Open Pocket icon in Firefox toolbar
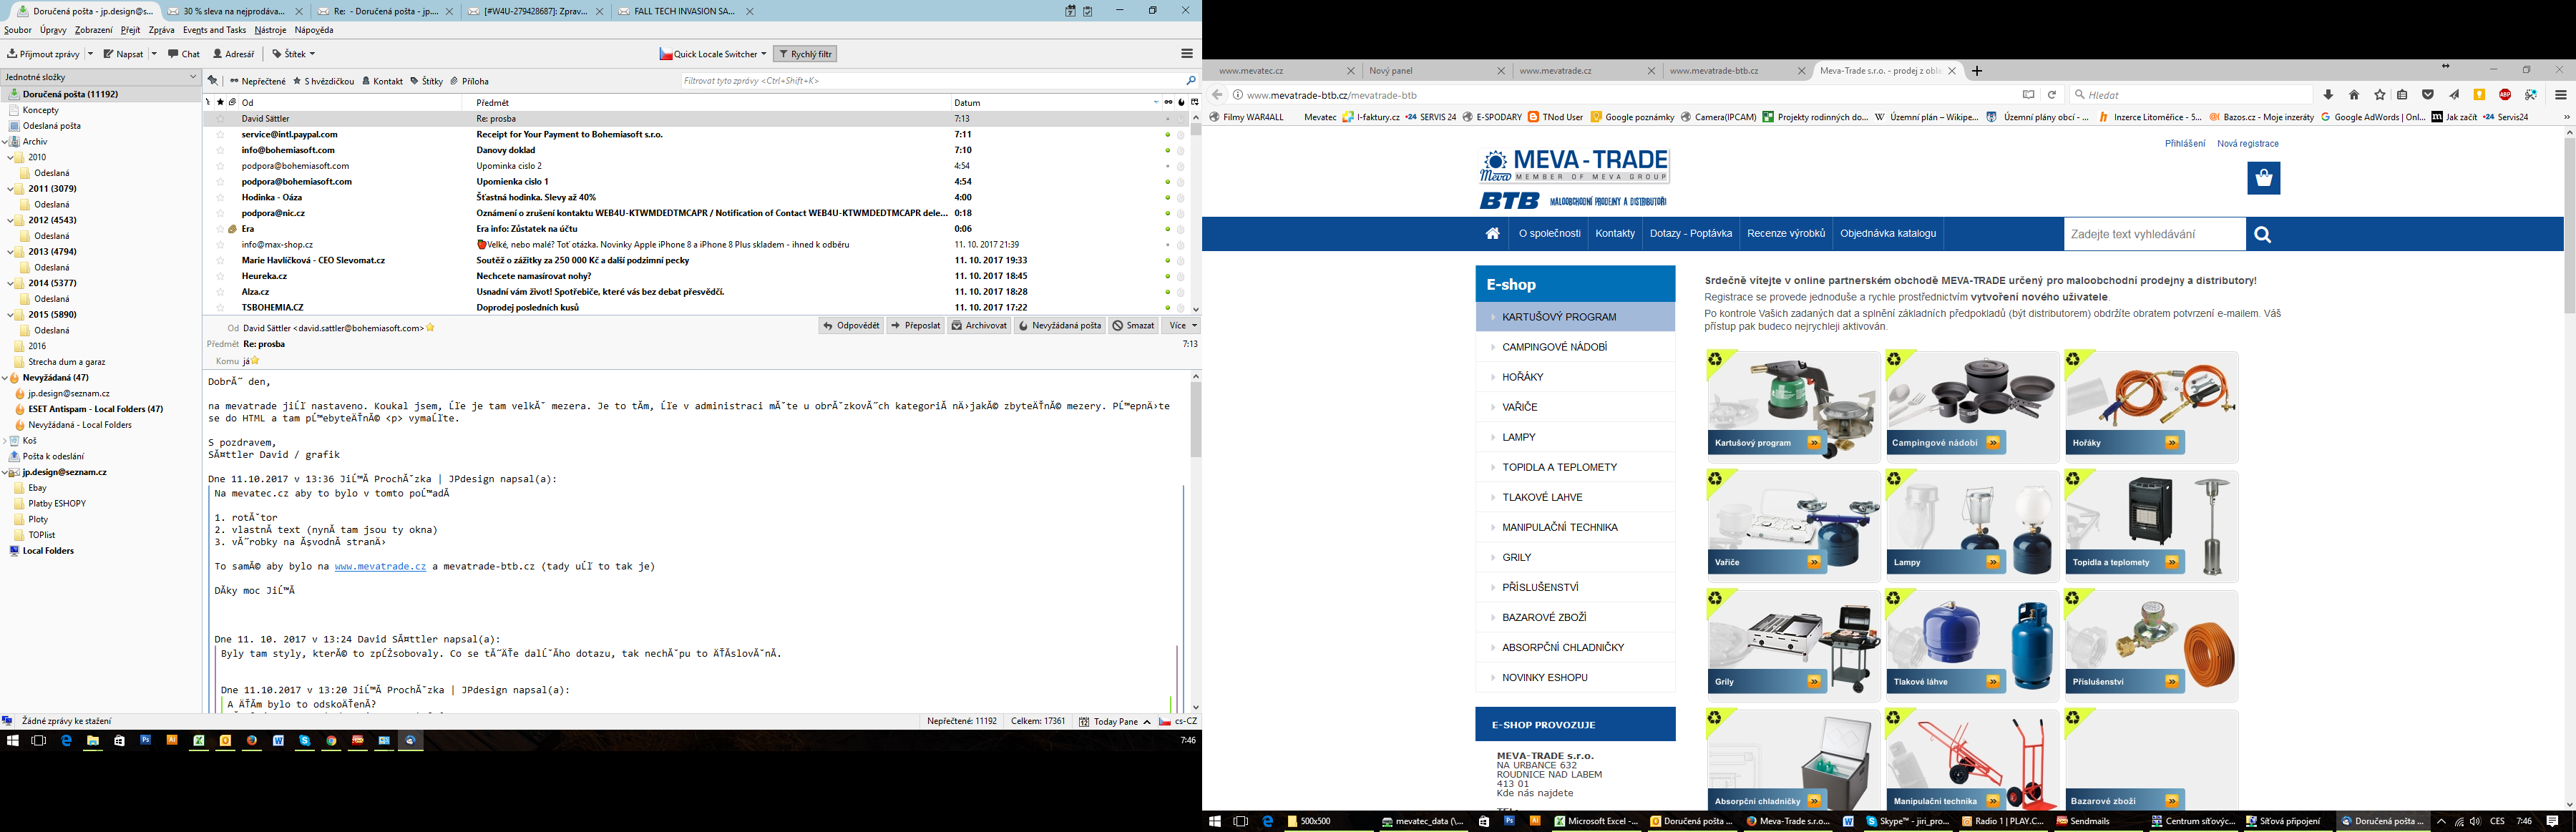2576x832 pixels. tap(2428, 95)
